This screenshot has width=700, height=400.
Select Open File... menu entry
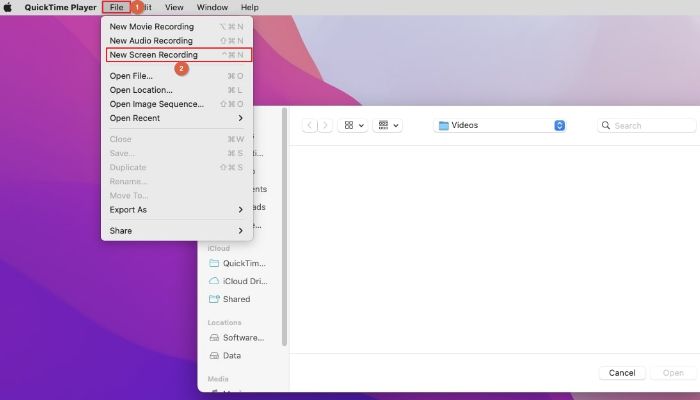[177, 76]
